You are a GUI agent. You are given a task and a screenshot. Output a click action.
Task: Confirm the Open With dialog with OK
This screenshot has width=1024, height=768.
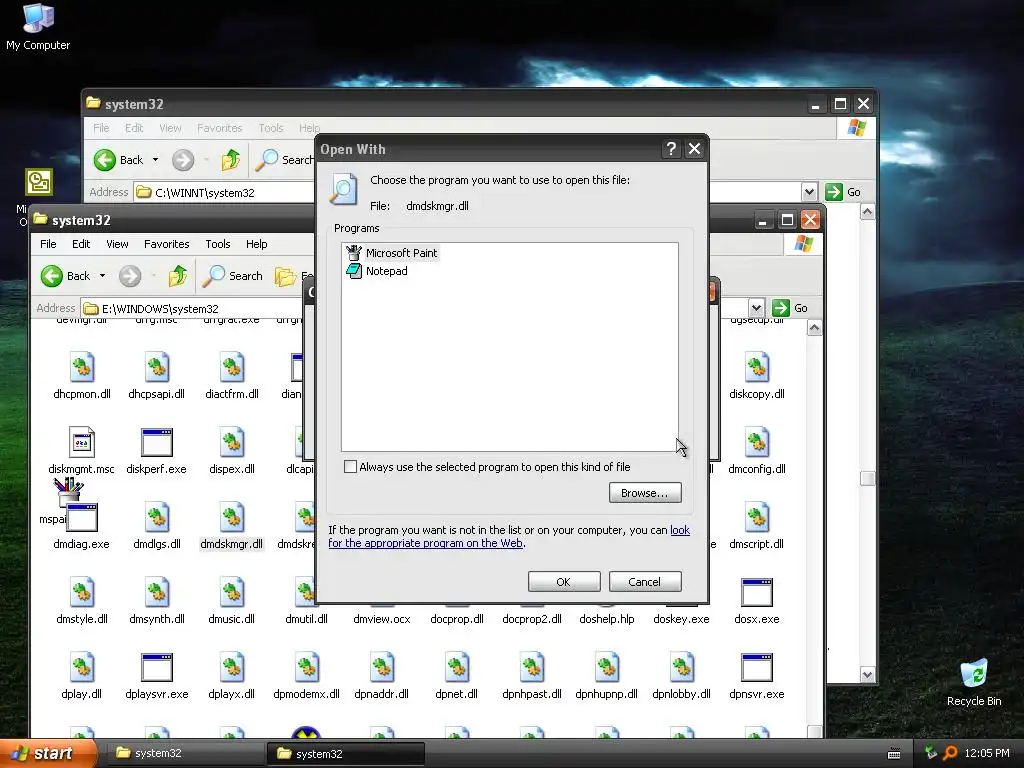coord(564,581)
